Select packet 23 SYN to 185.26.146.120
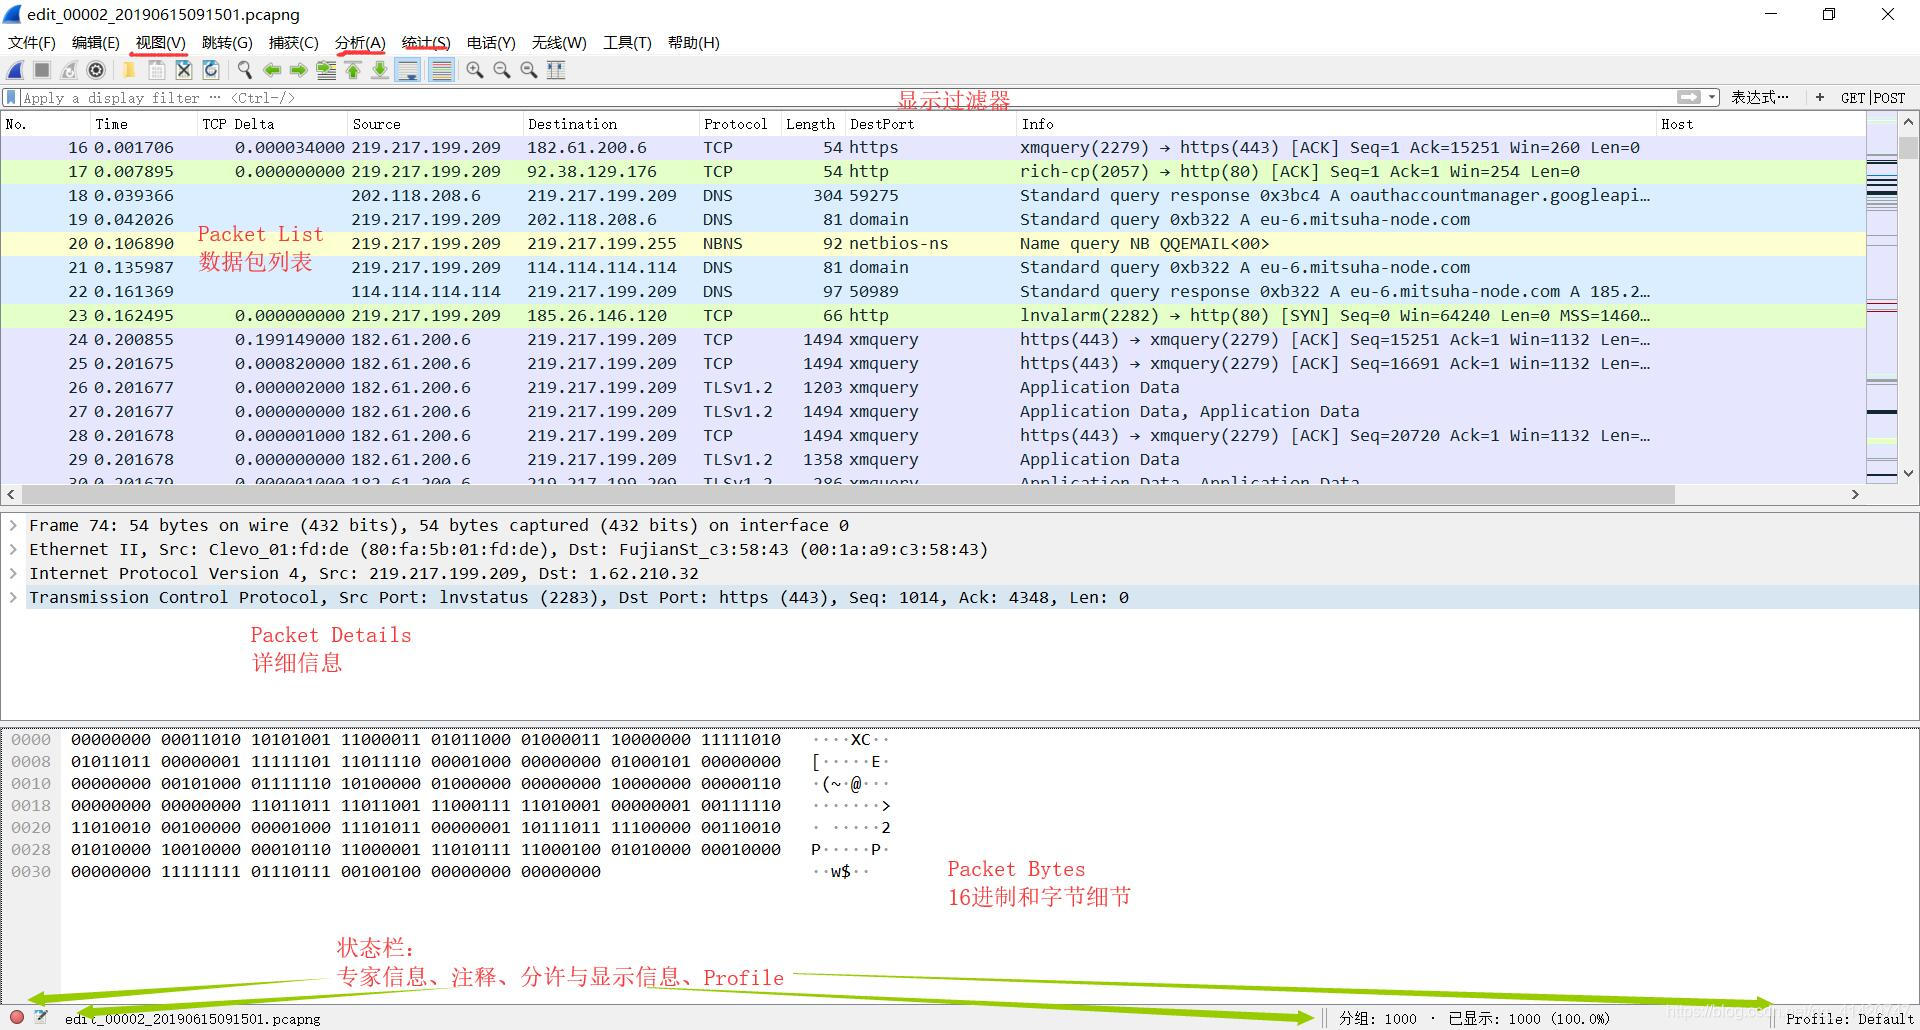This screenshot has height=1030, width=1920. pyautogui.click(x=932, y=315)
